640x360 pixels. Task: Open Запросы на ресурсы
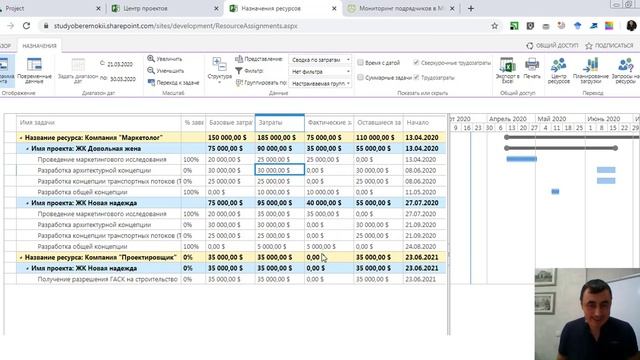[x=625, y=70]
